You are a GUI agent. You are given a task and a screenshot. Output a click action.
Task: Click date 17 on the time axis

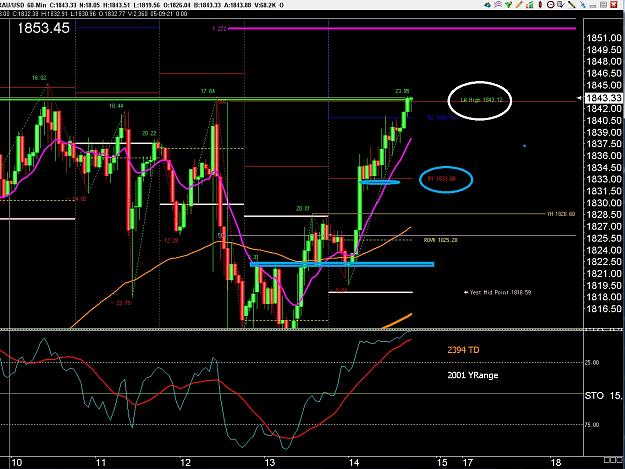coord(467,463)
